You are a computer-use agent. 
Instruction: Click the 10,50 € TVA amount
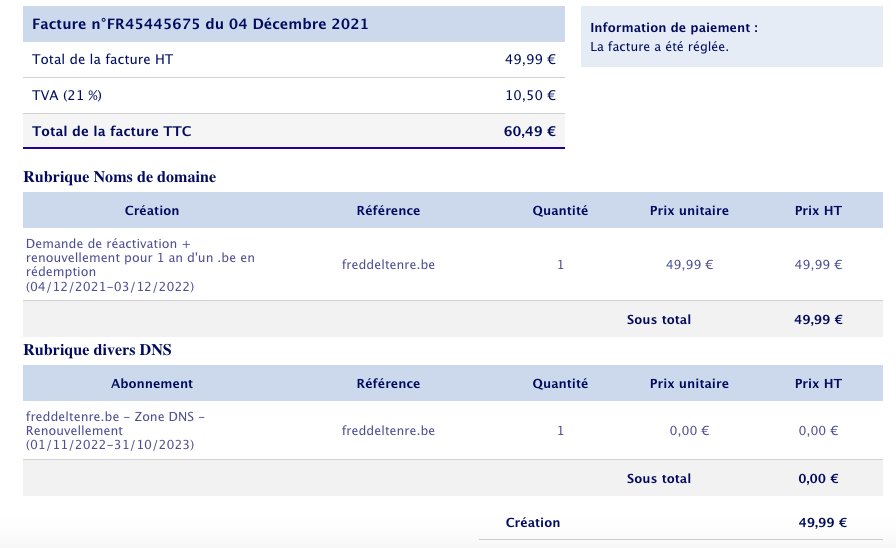coord(530,96)
